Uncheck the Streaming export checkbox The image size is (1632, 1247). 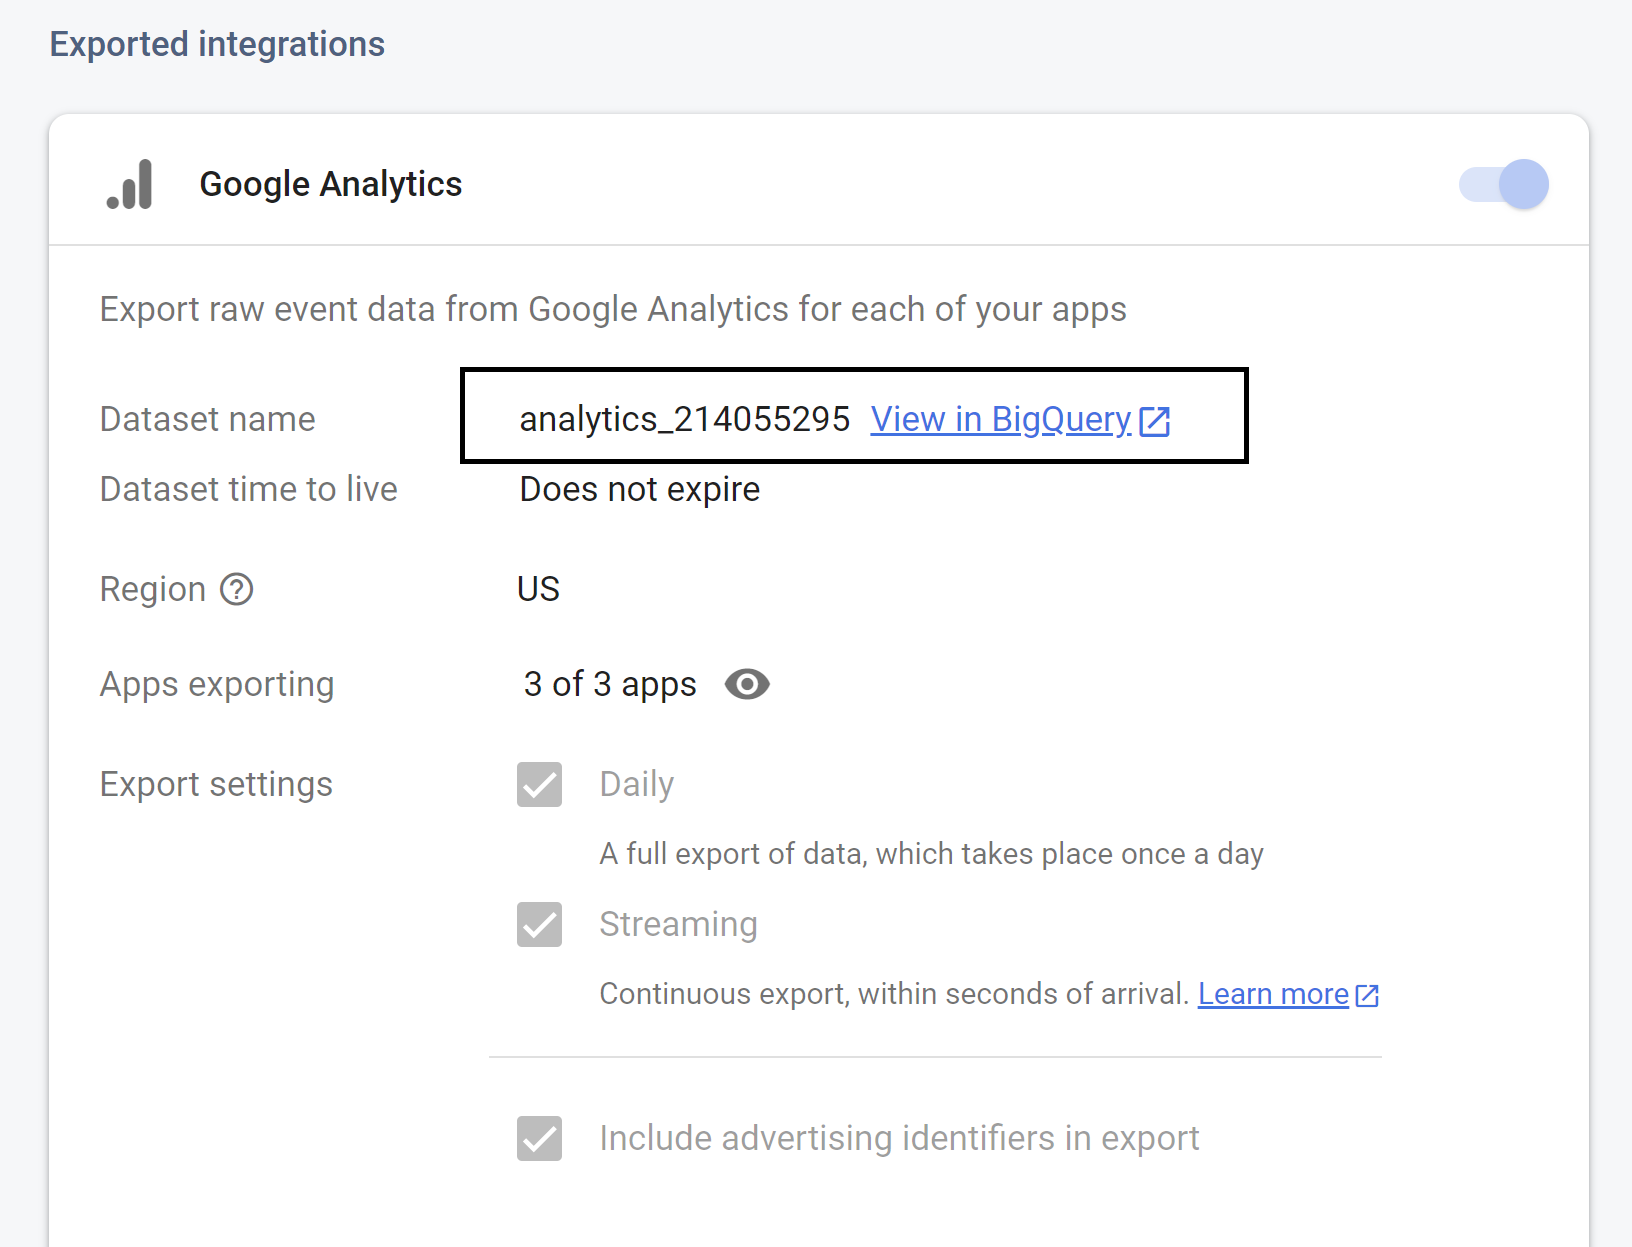[539, 924]
